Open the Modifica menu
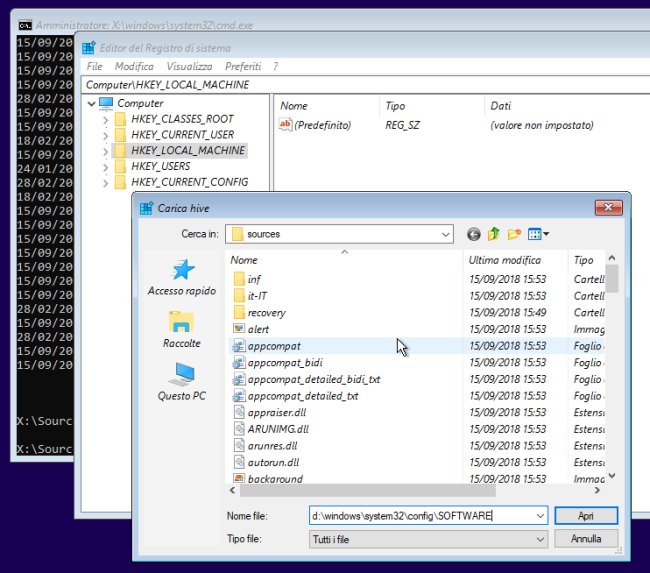 pyautogui.click(x=134, y=66)
